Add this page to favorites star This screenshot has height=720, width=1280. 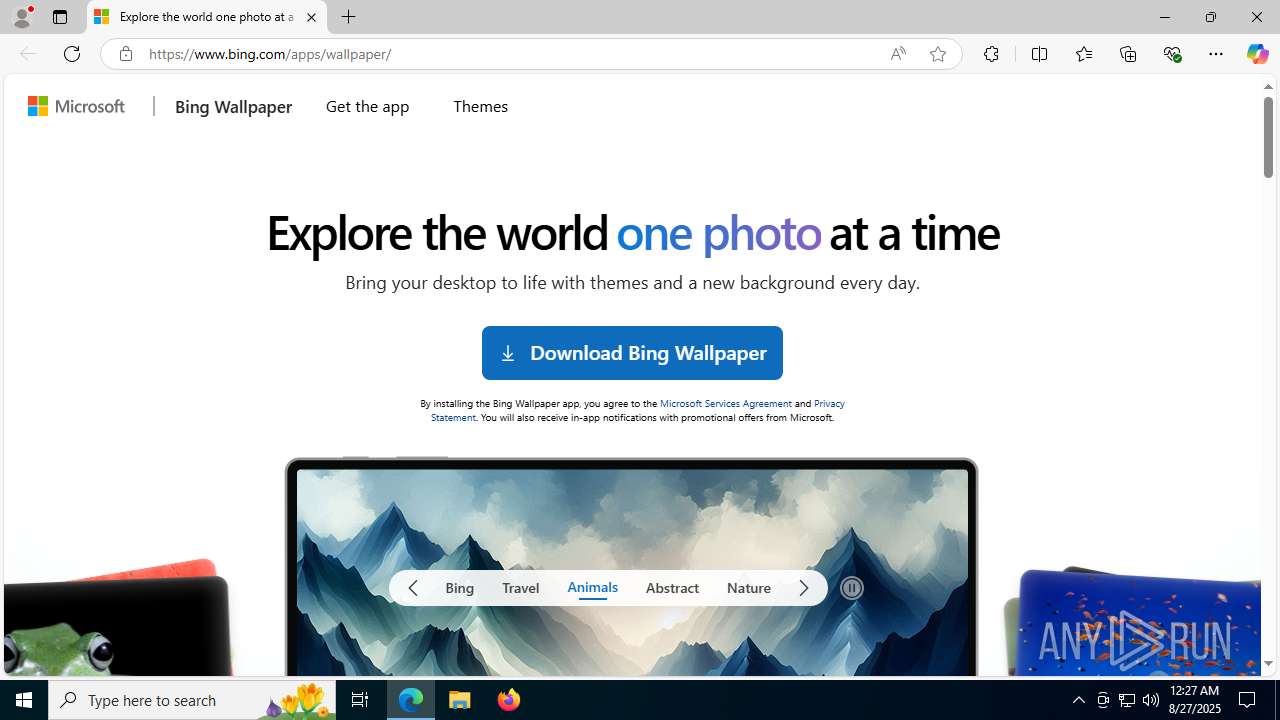938,54
